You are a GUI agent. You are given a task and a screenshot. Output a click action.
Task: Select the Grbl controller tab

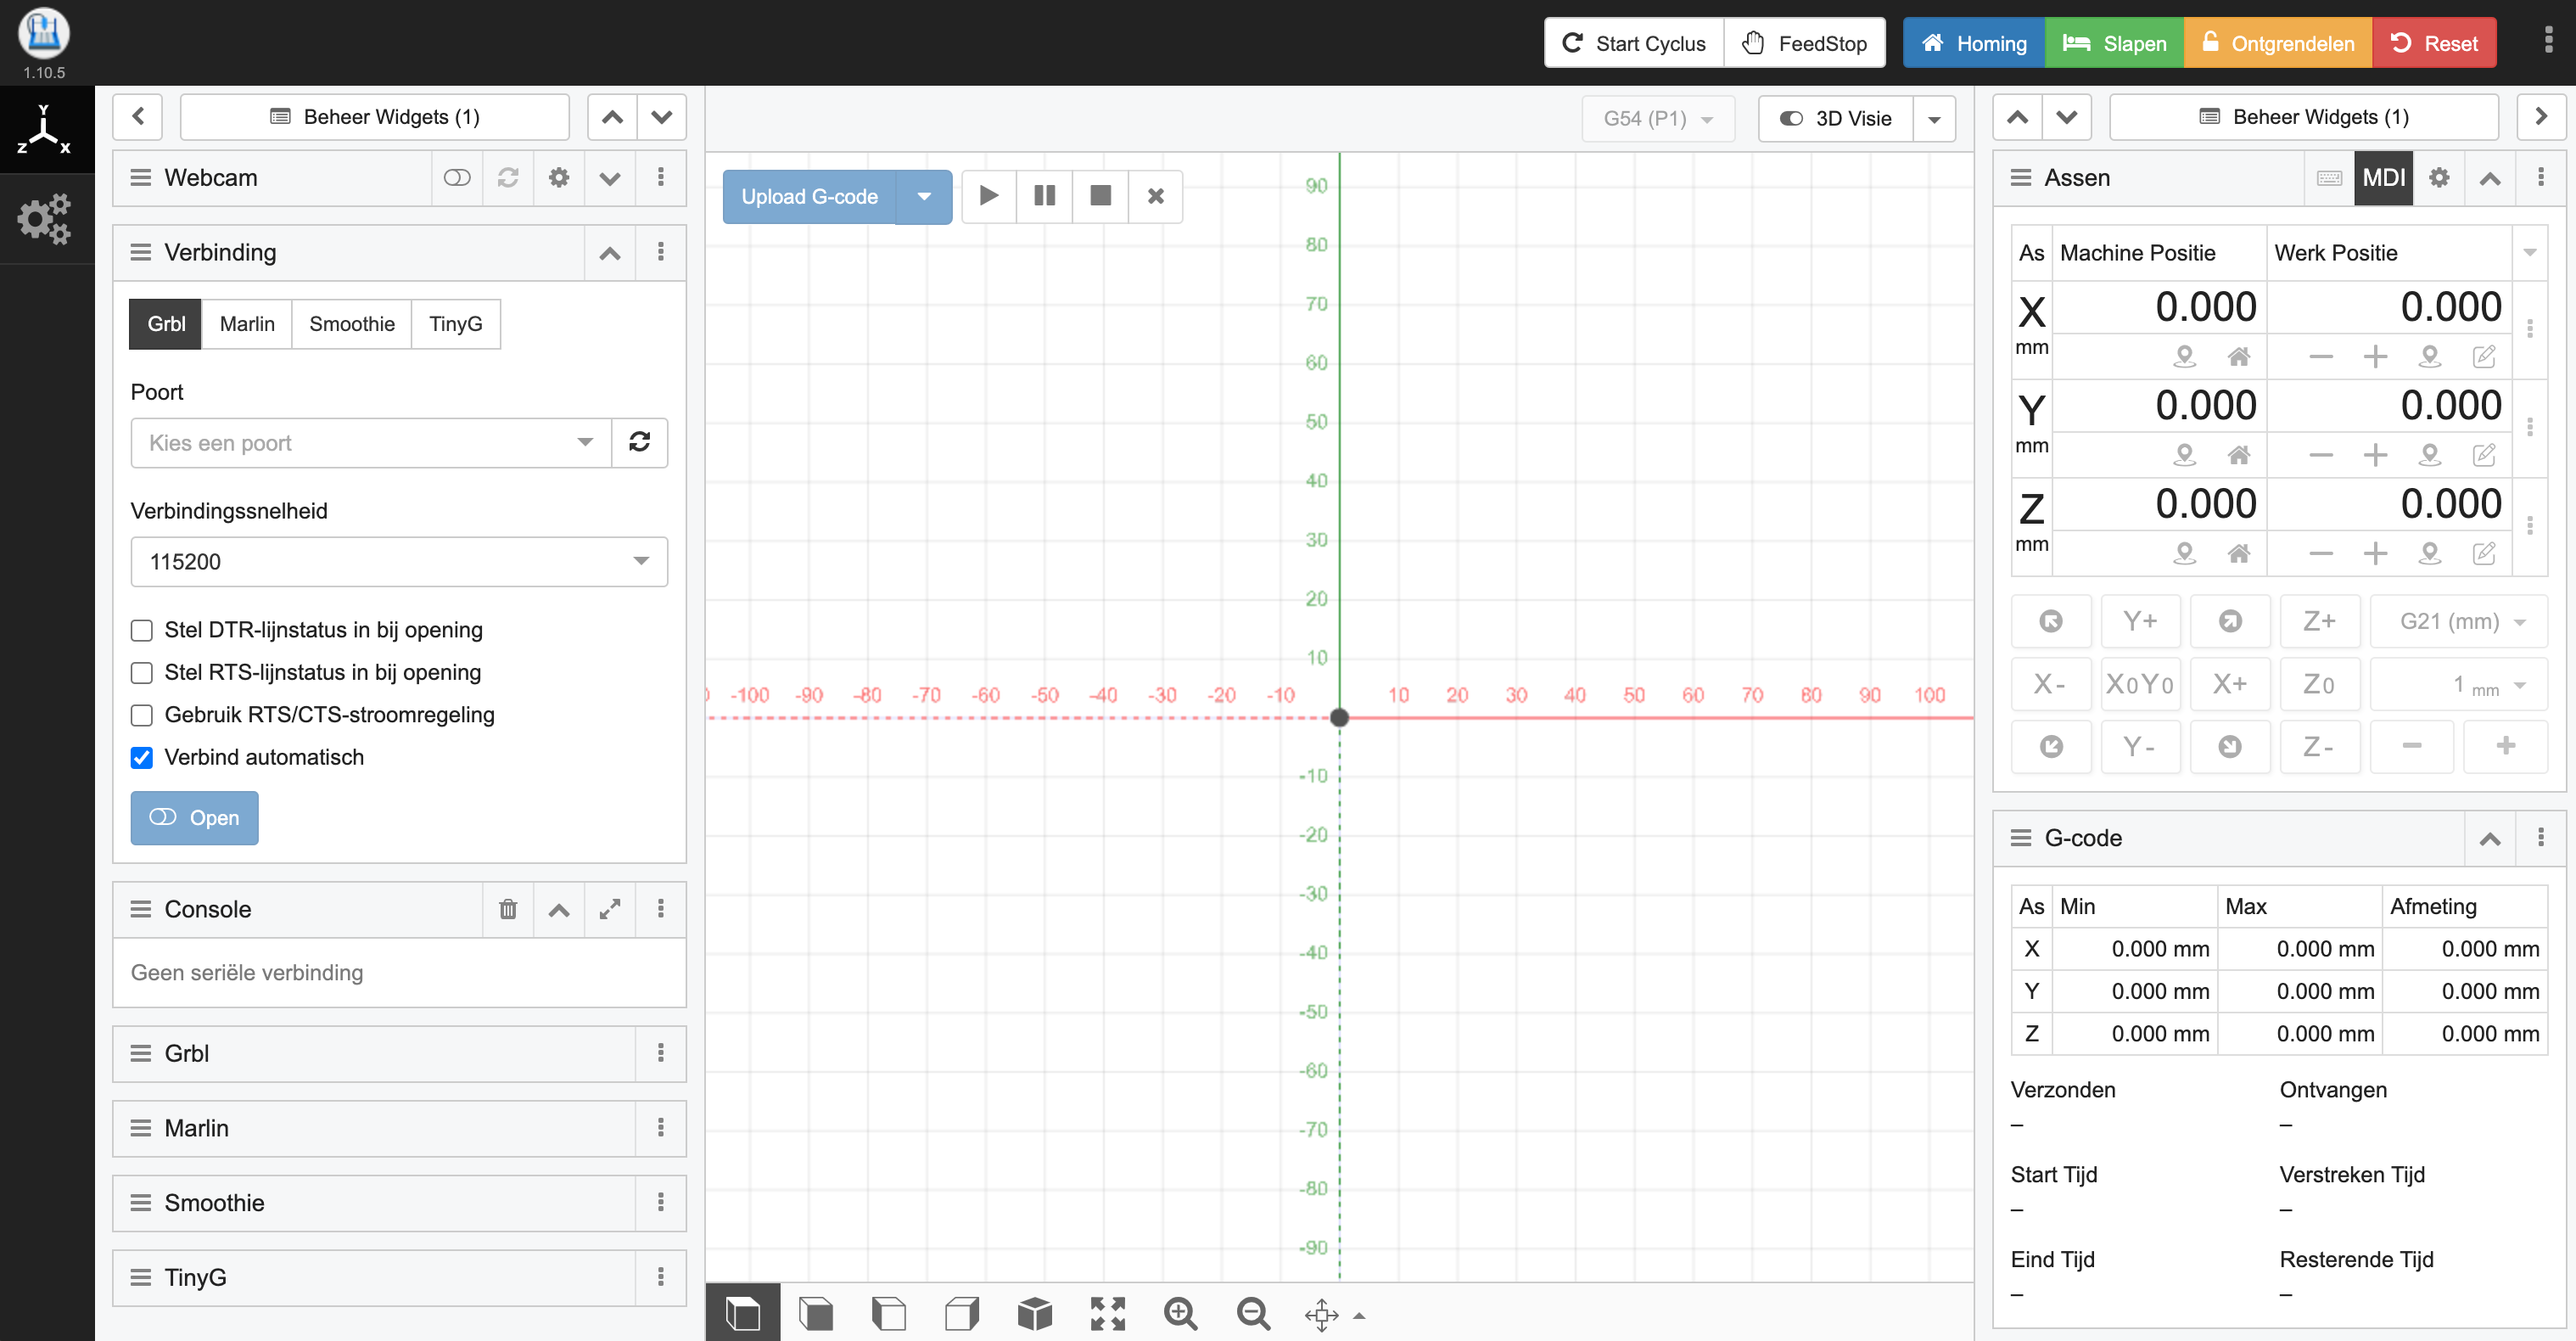(x=166, y=323)
